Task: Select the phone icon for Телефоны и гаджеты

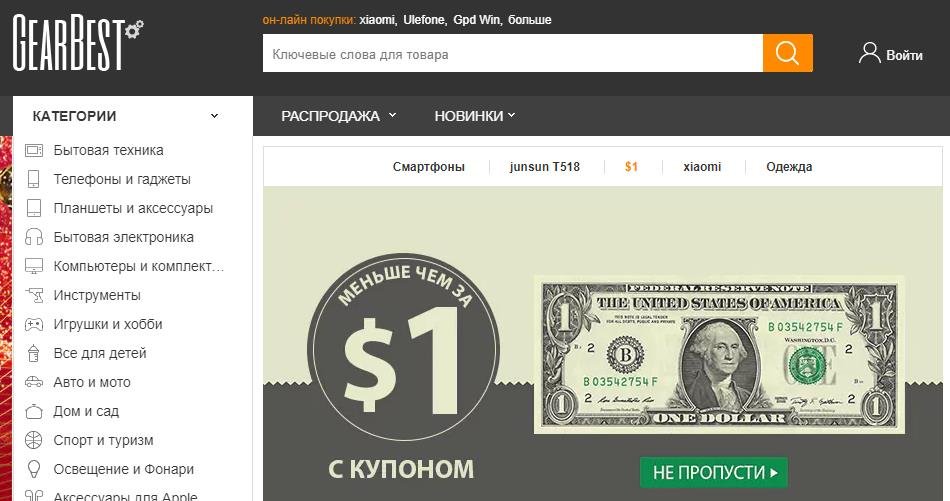Action: [x=34, y=179]
